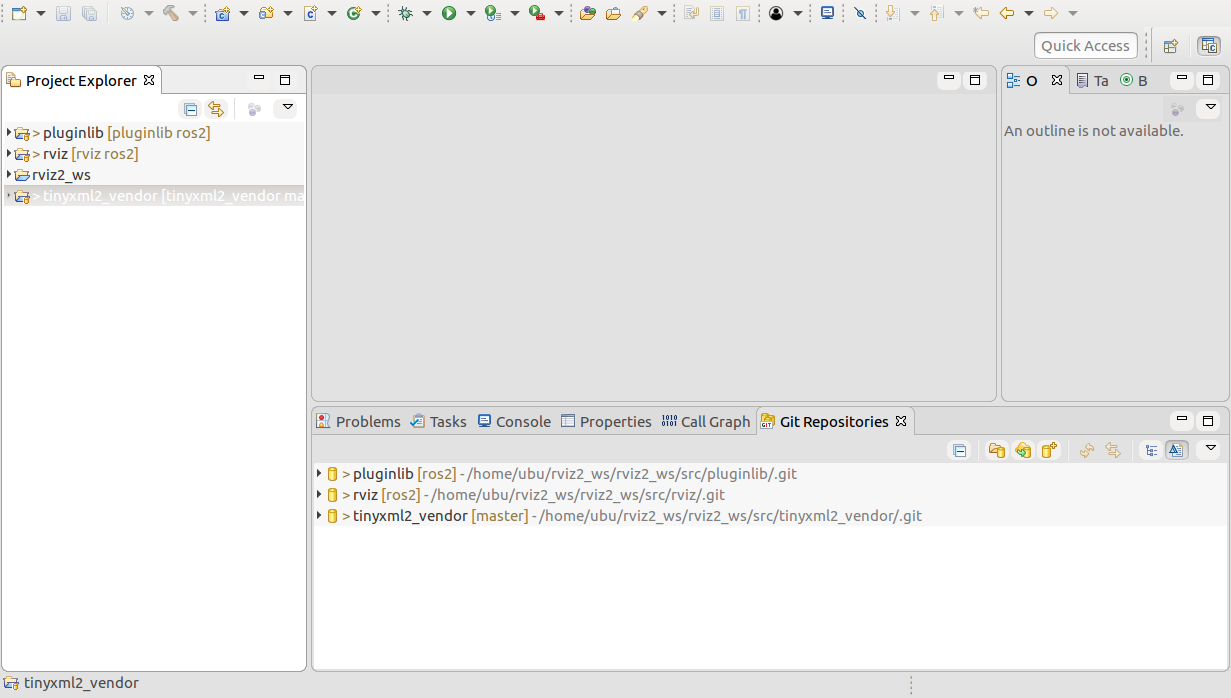The height and width of the screenshot is (698, 1231).
Task: Select the rviz2_ws project folder
Action: pyautogui.click(x=61, y=175)
